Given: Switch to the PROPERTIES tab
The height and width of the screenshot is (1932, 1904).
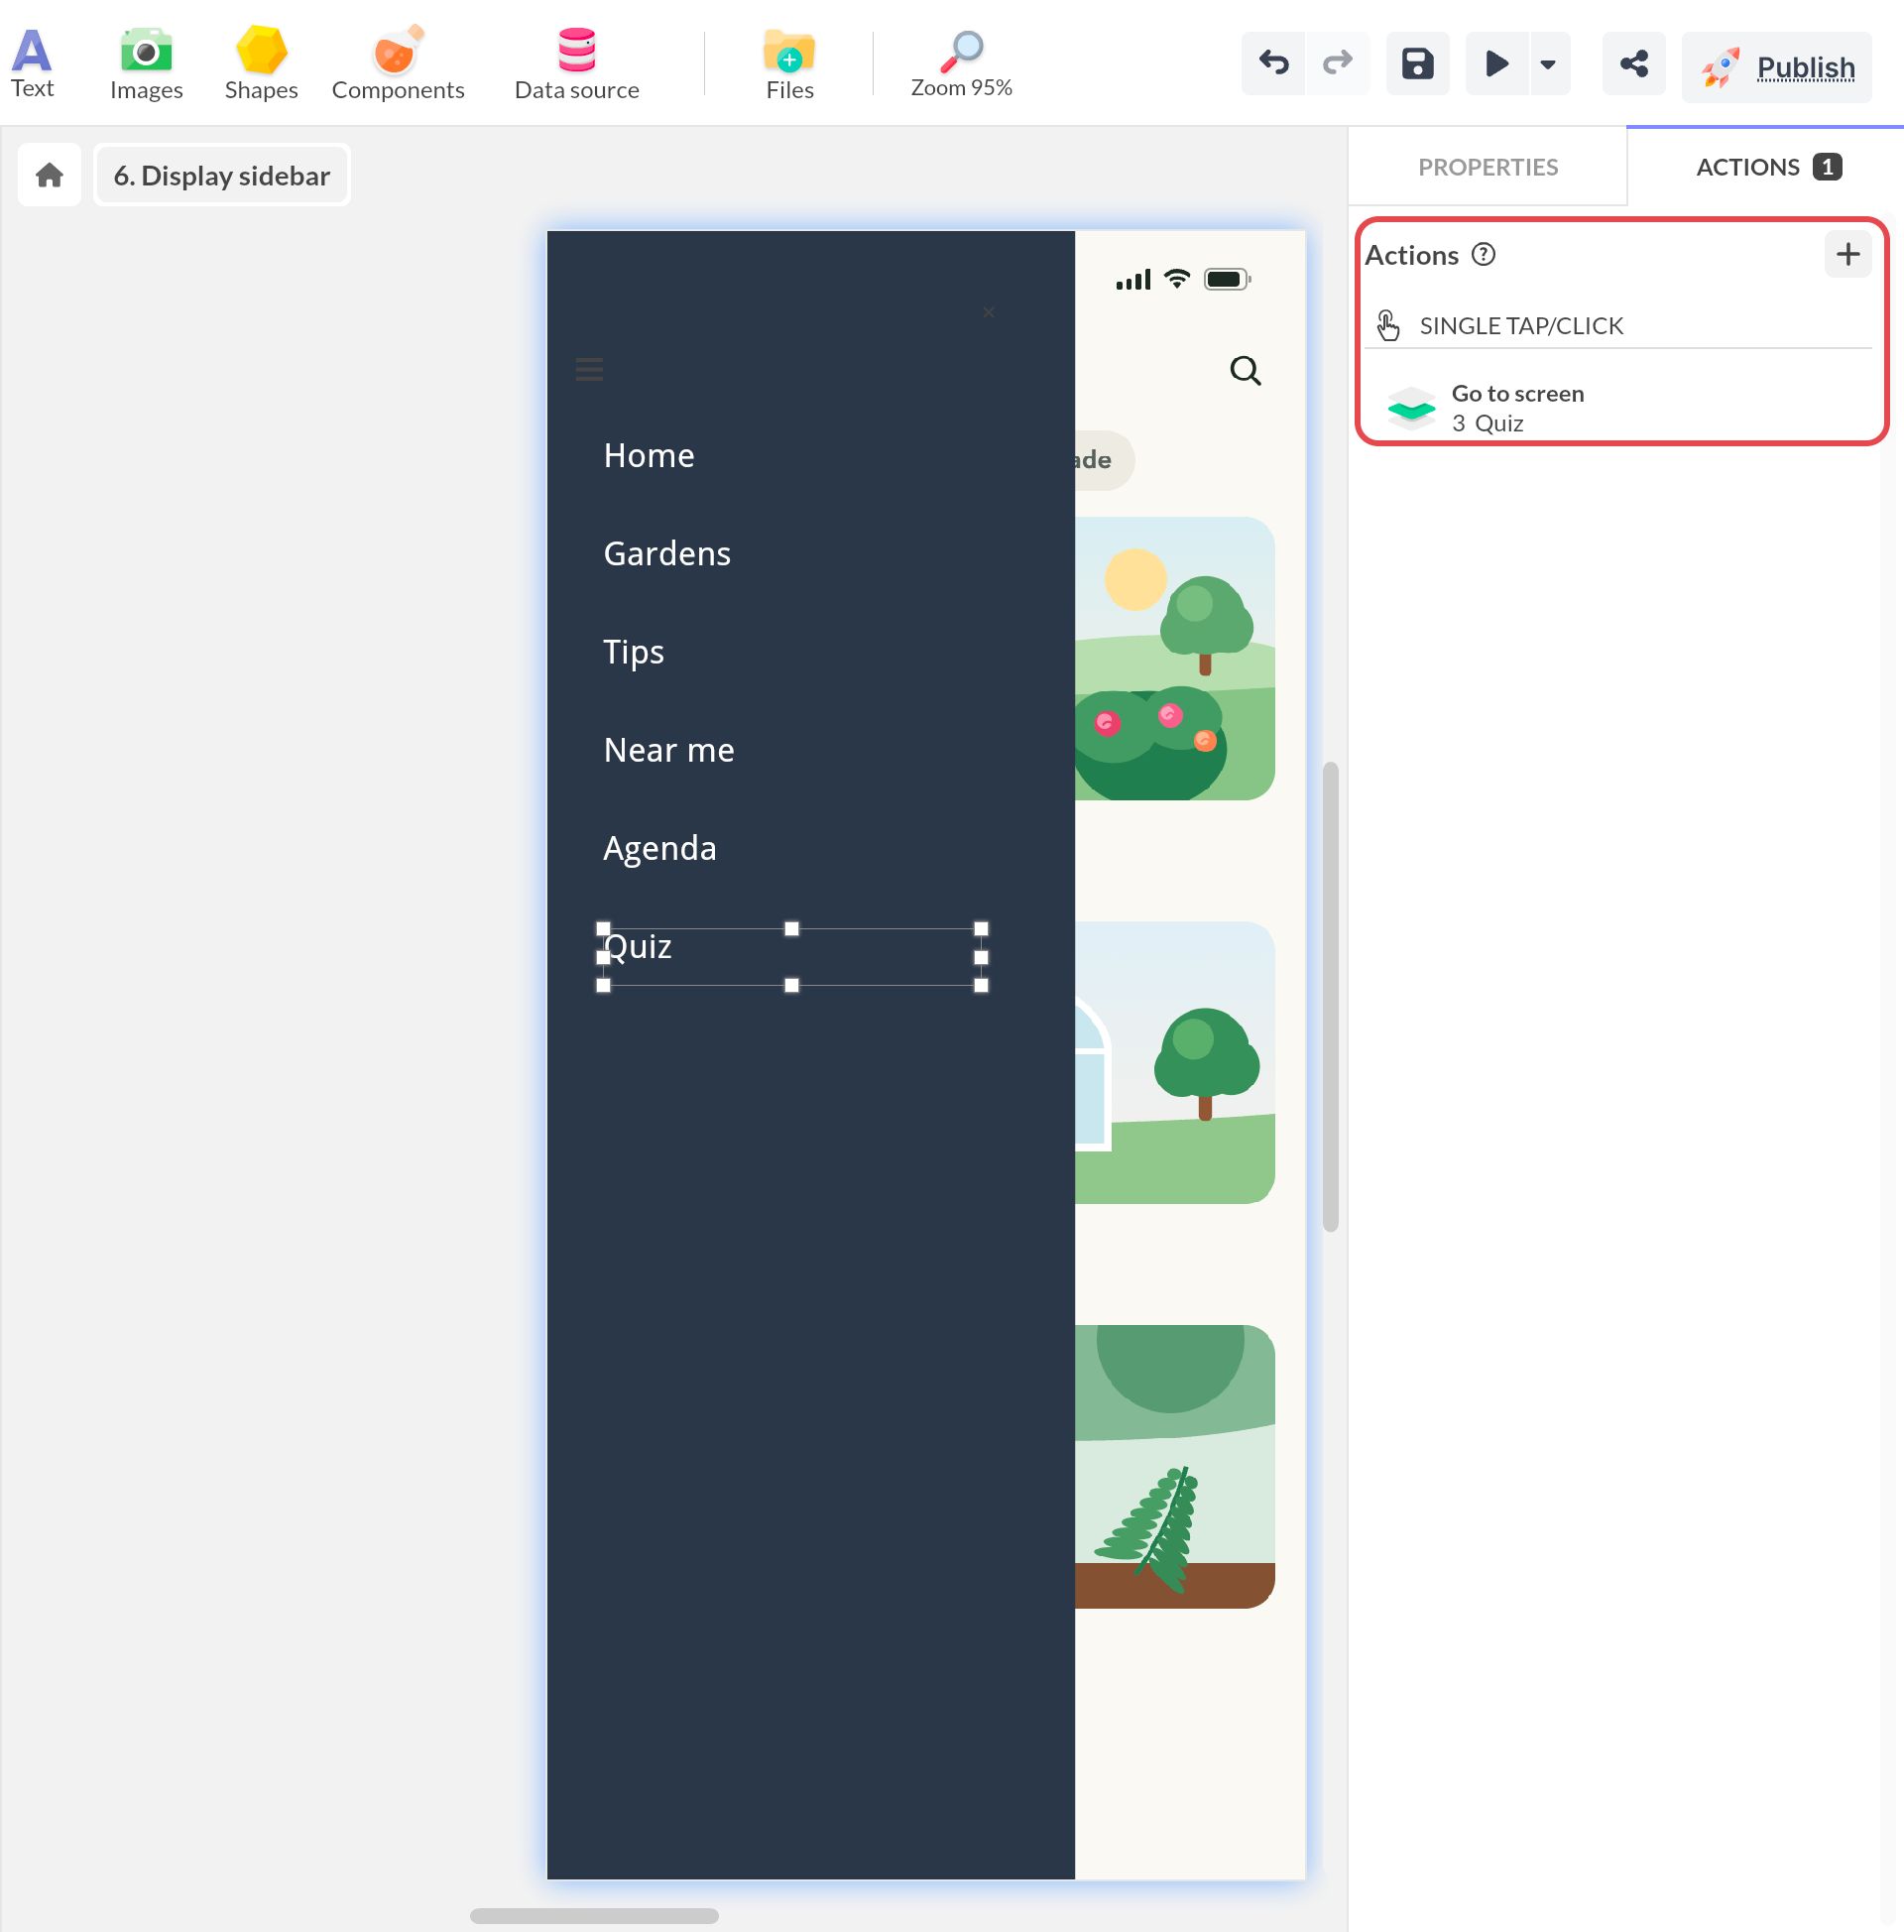Looking at the screenshot, I should [x=1487, y=167].
